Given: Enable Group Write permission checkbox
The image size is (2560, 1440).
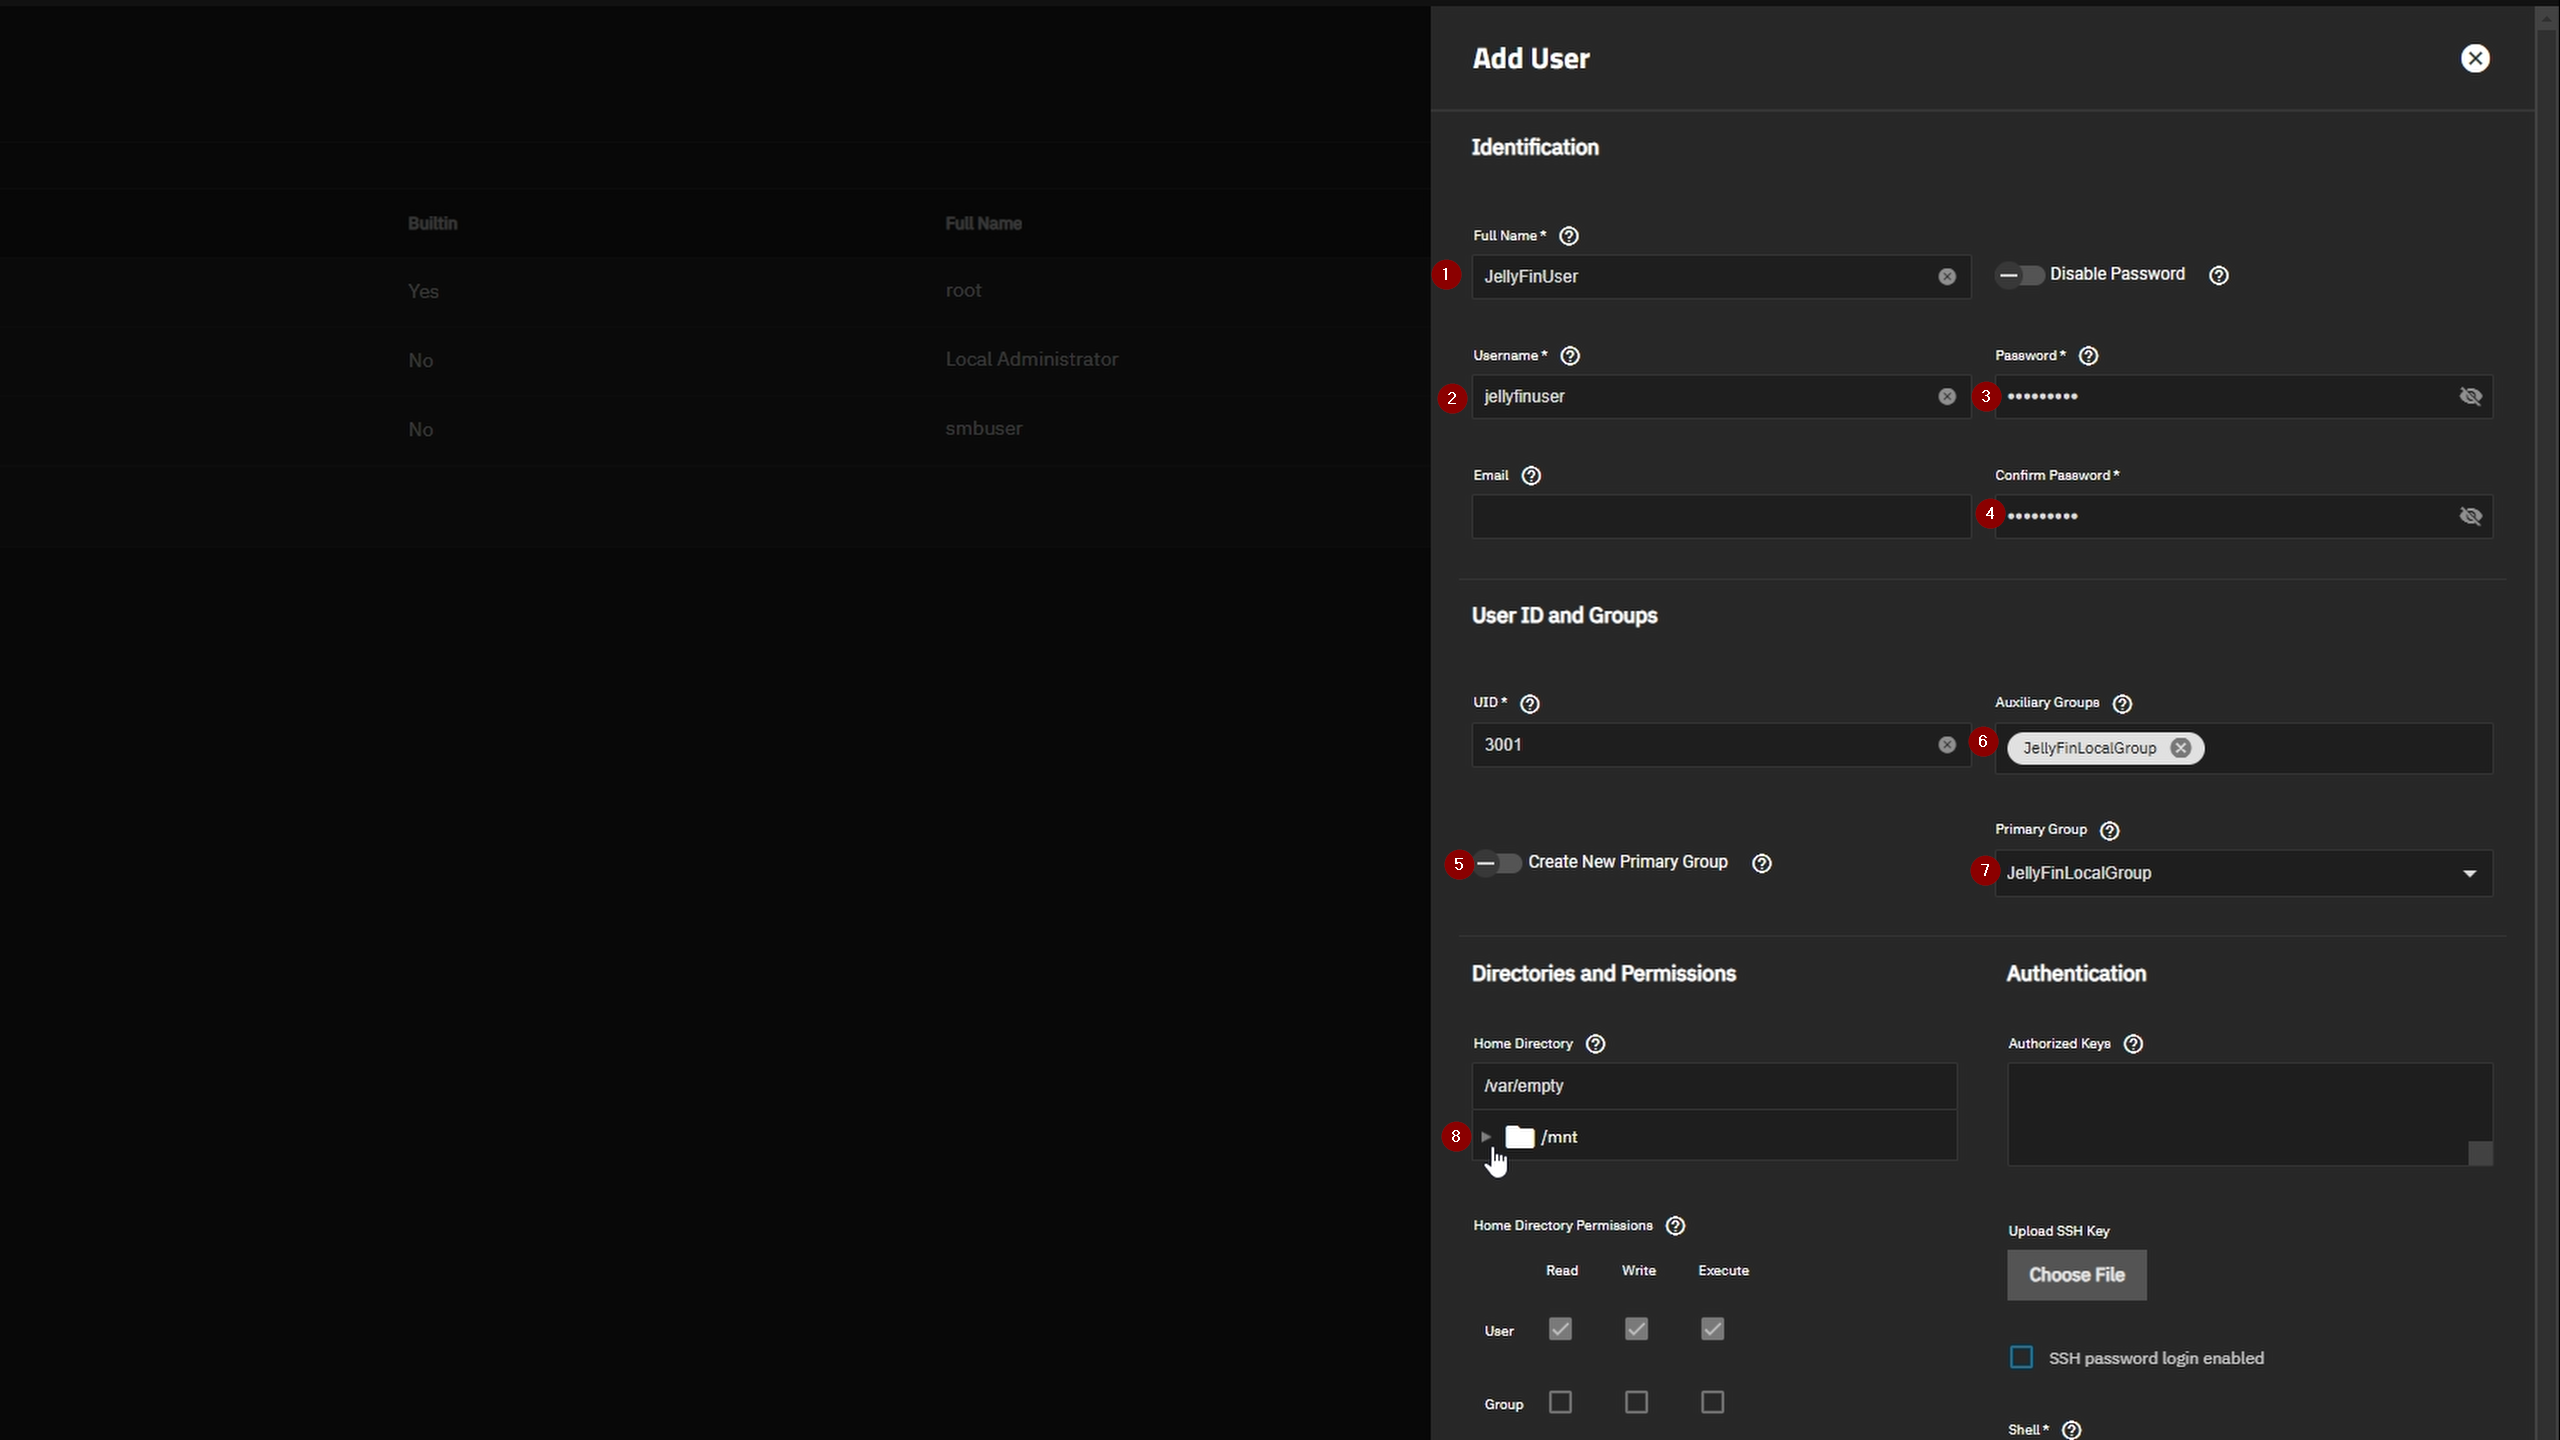Looking at the screenshot, I should pyautogui.click(x=1636, y=1403).
